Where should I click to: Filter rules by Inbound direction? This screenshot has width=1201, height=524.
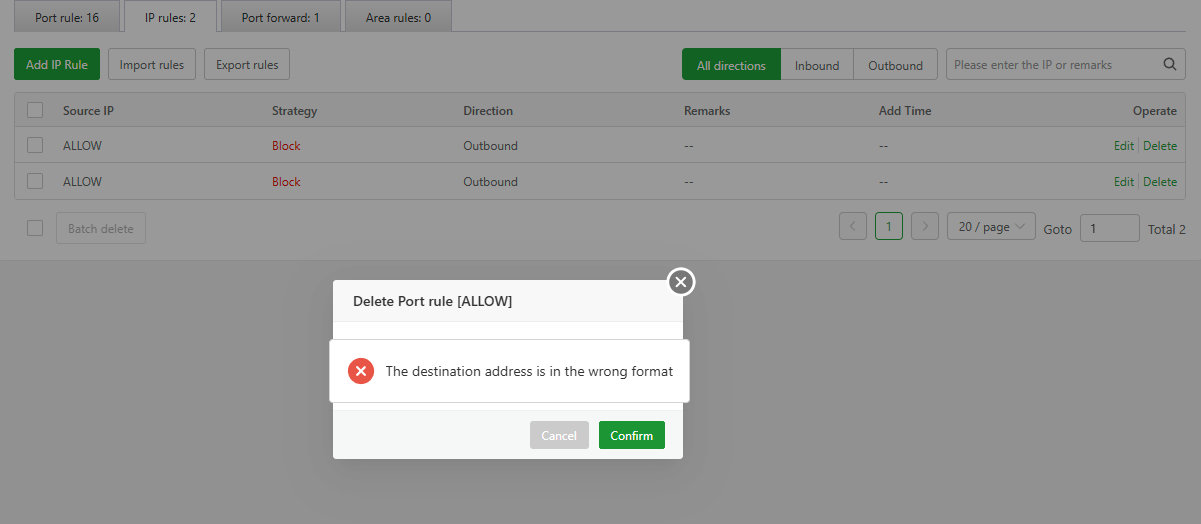tap(817, 65)
